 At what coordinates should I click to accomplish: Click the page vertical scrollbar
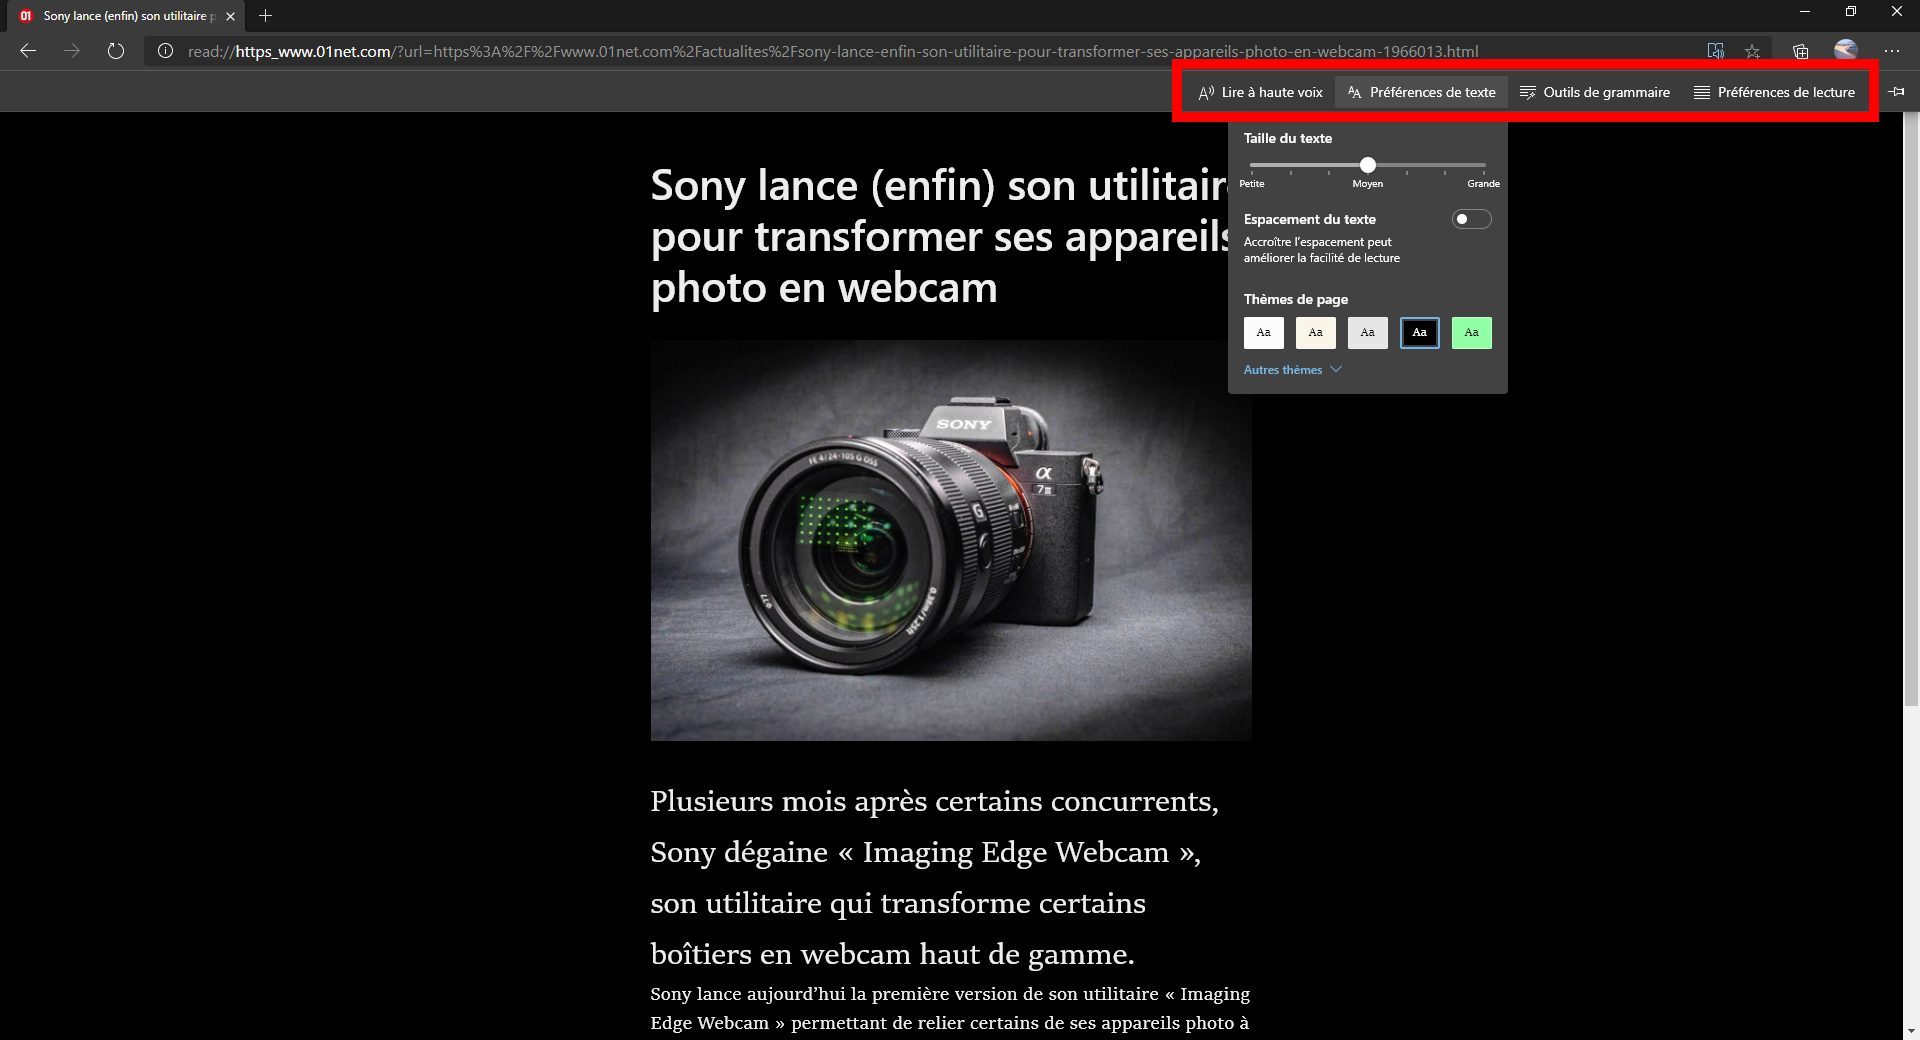[x=1910, y=410]
